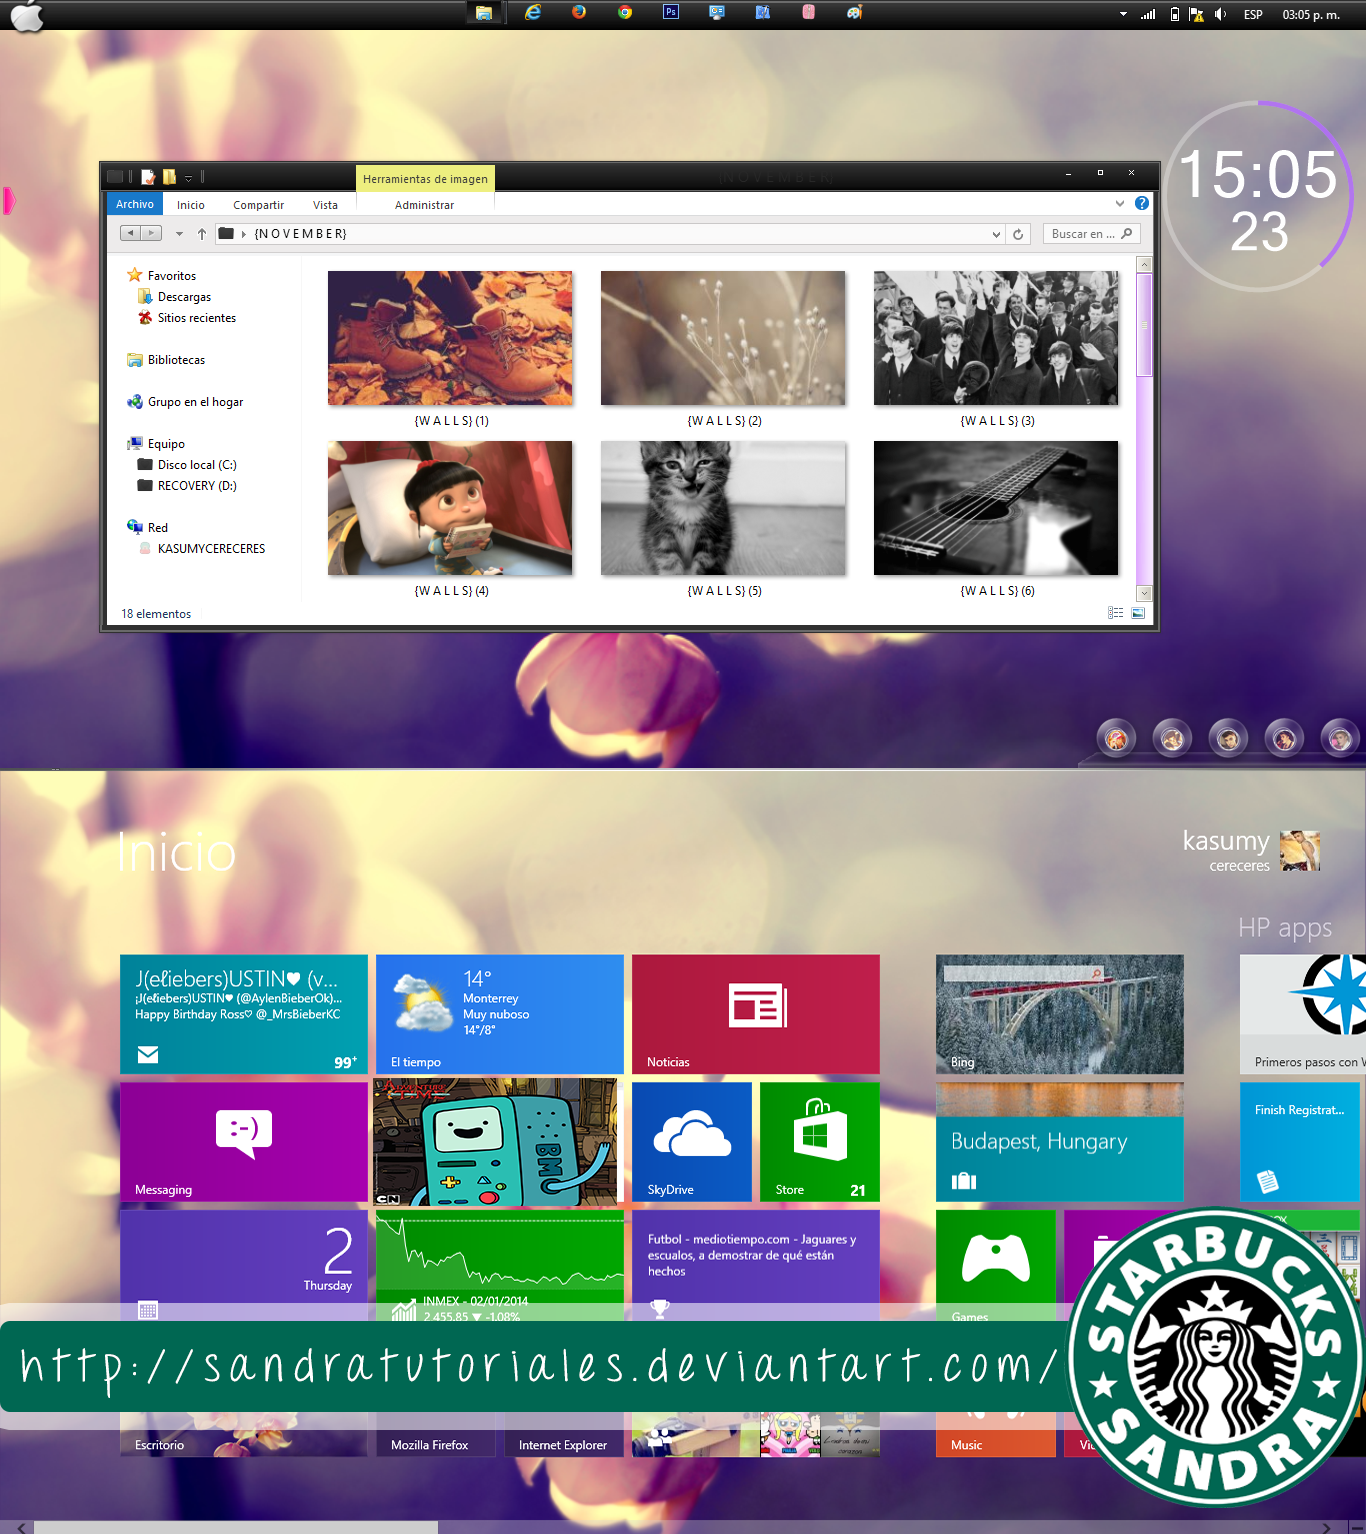Open Sitios recientes in navigation pane

point(196,318)
